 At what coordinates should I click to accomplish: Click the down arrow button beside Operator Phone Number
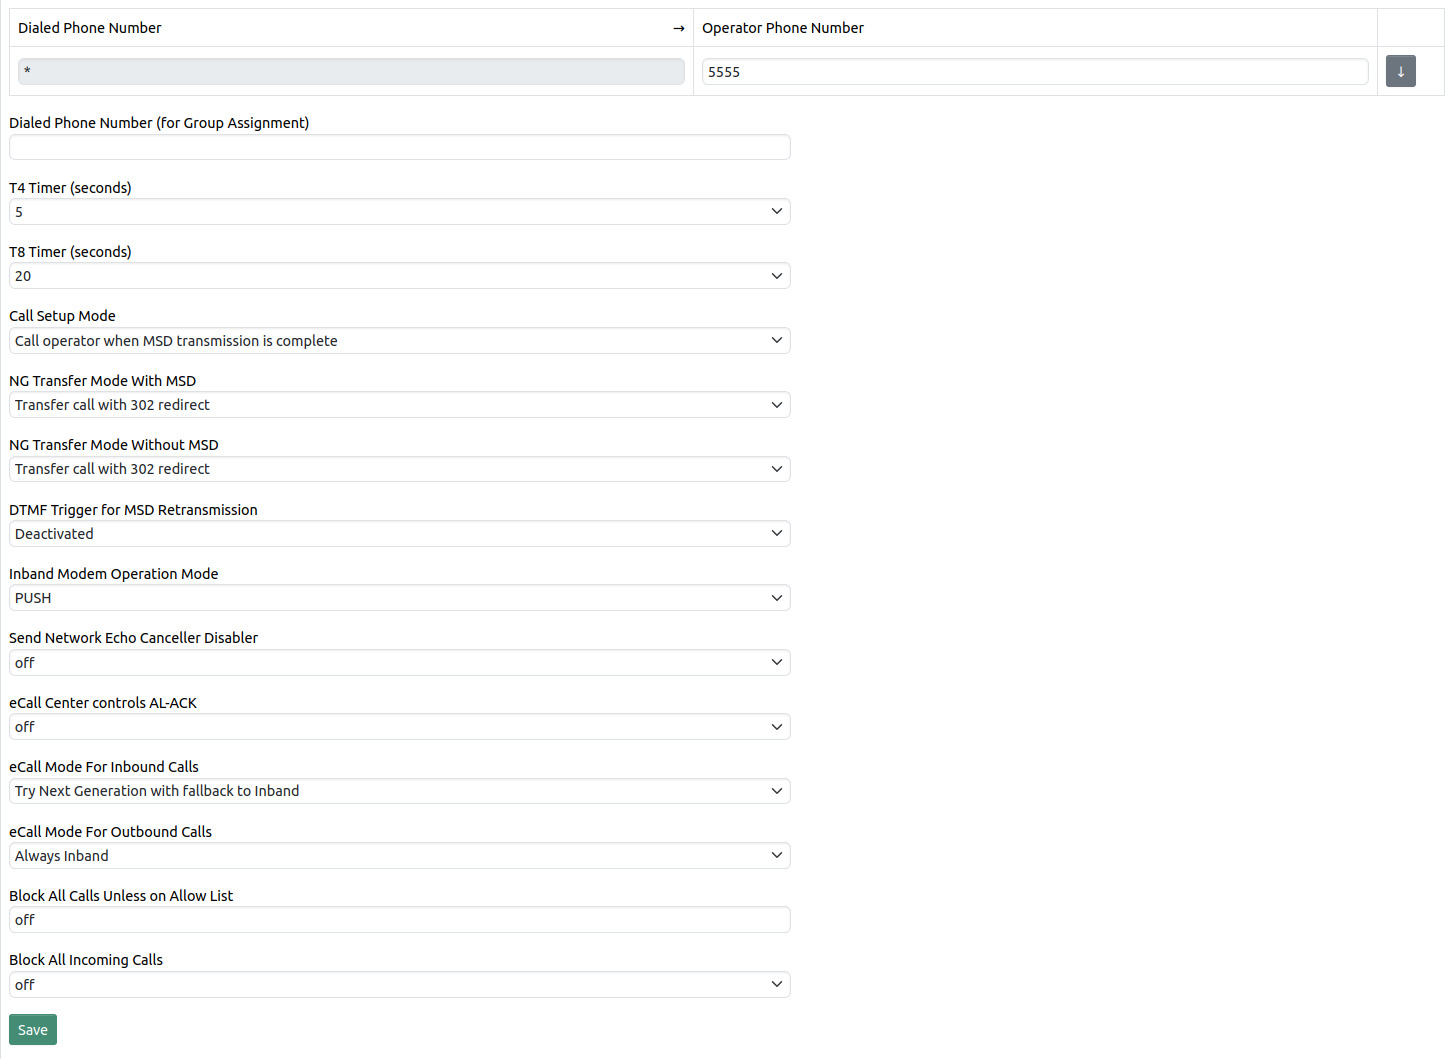click(x=1400, y=72)
